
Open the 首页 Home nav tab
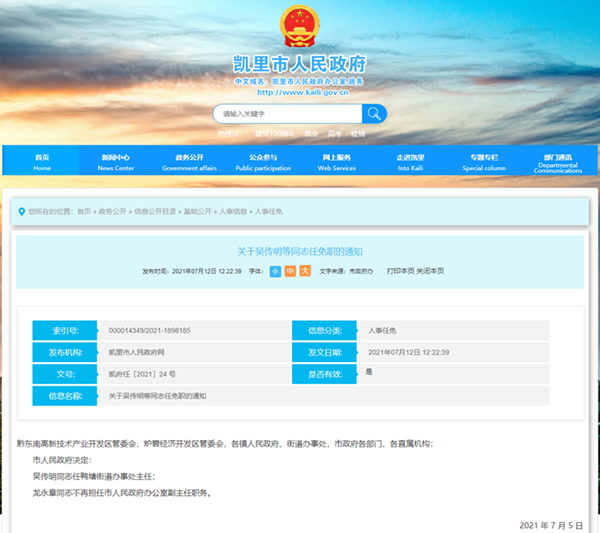pos(41,162)
